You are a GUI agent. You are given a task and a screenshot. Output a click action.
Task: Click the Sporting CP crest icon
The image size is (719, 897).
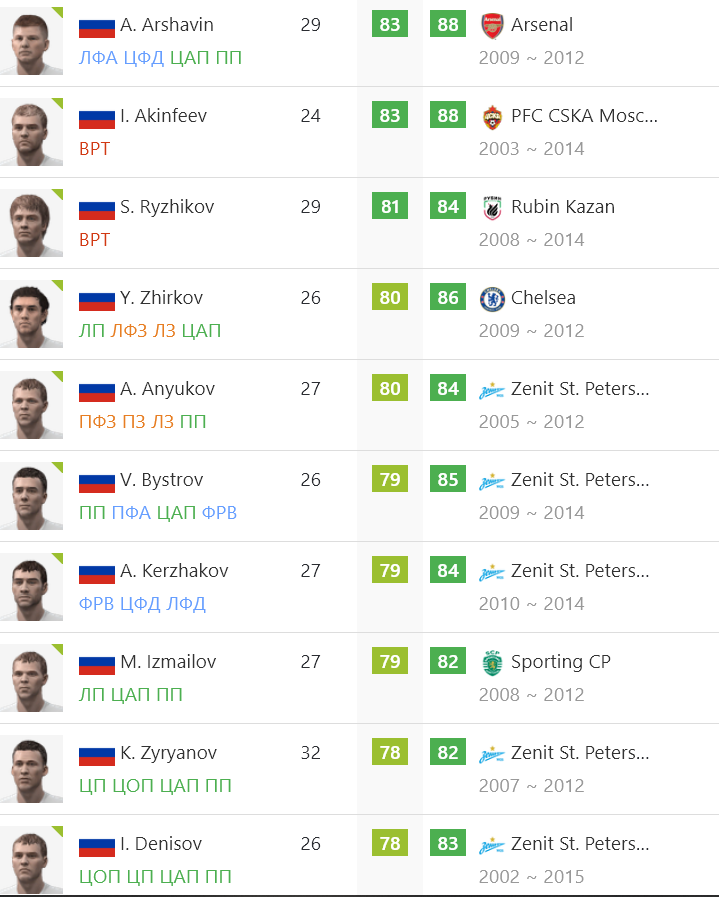pyautogui.click(x=492, y=662)
